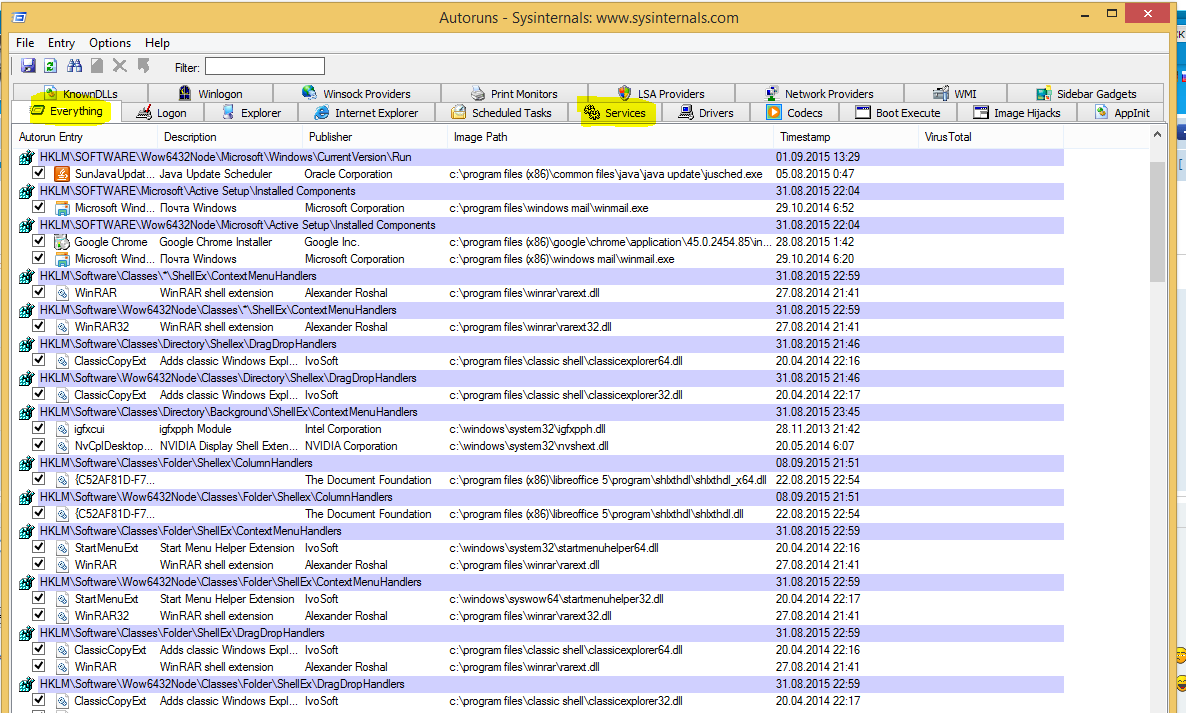Click the vertical scrollbar up arrow

pos(1157,135)
